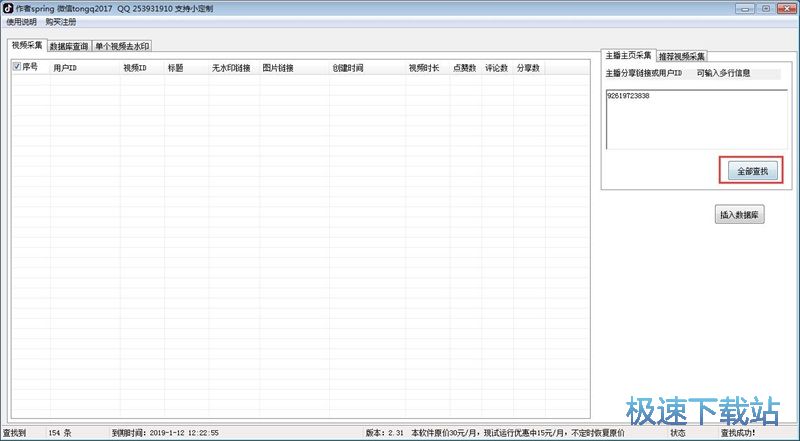
Task: Click the 无水印链接 column header
Action: [x=234, y=68]
